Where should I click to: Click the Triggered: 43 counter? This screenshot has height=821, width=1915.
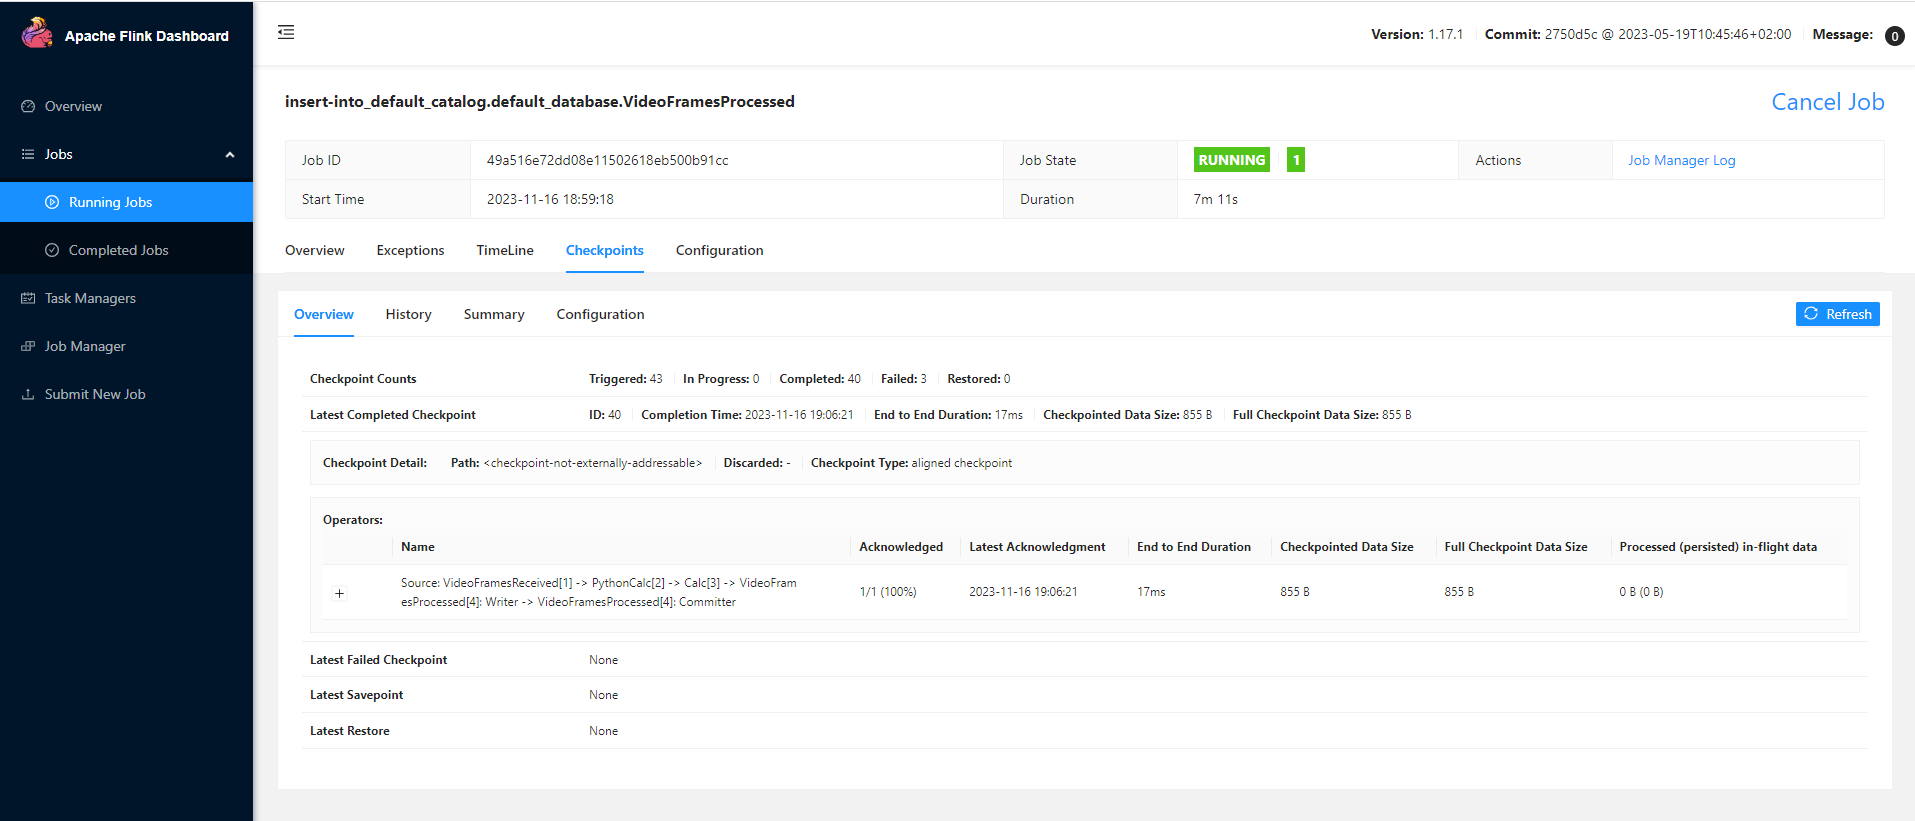[626, 379]
